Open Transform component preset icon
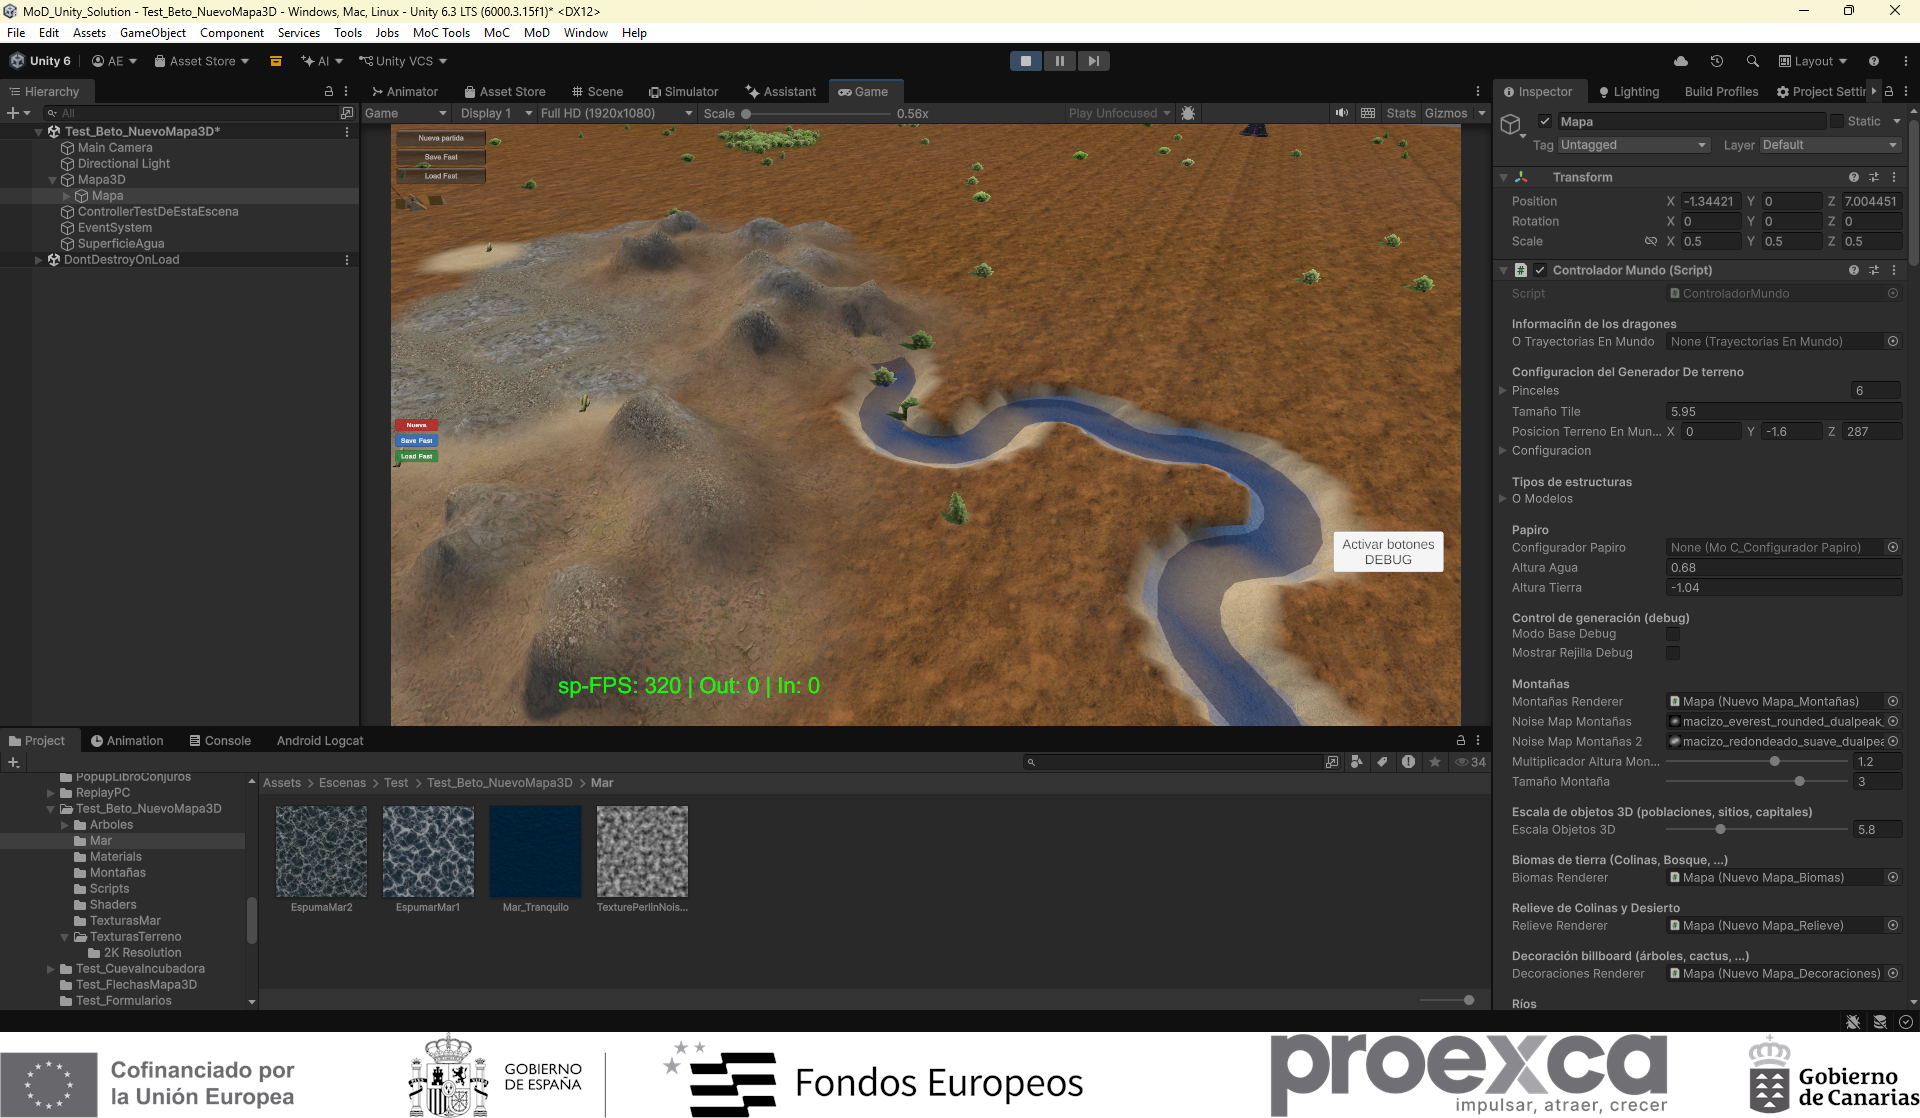The image size is (1920, 1118). 1874,177
